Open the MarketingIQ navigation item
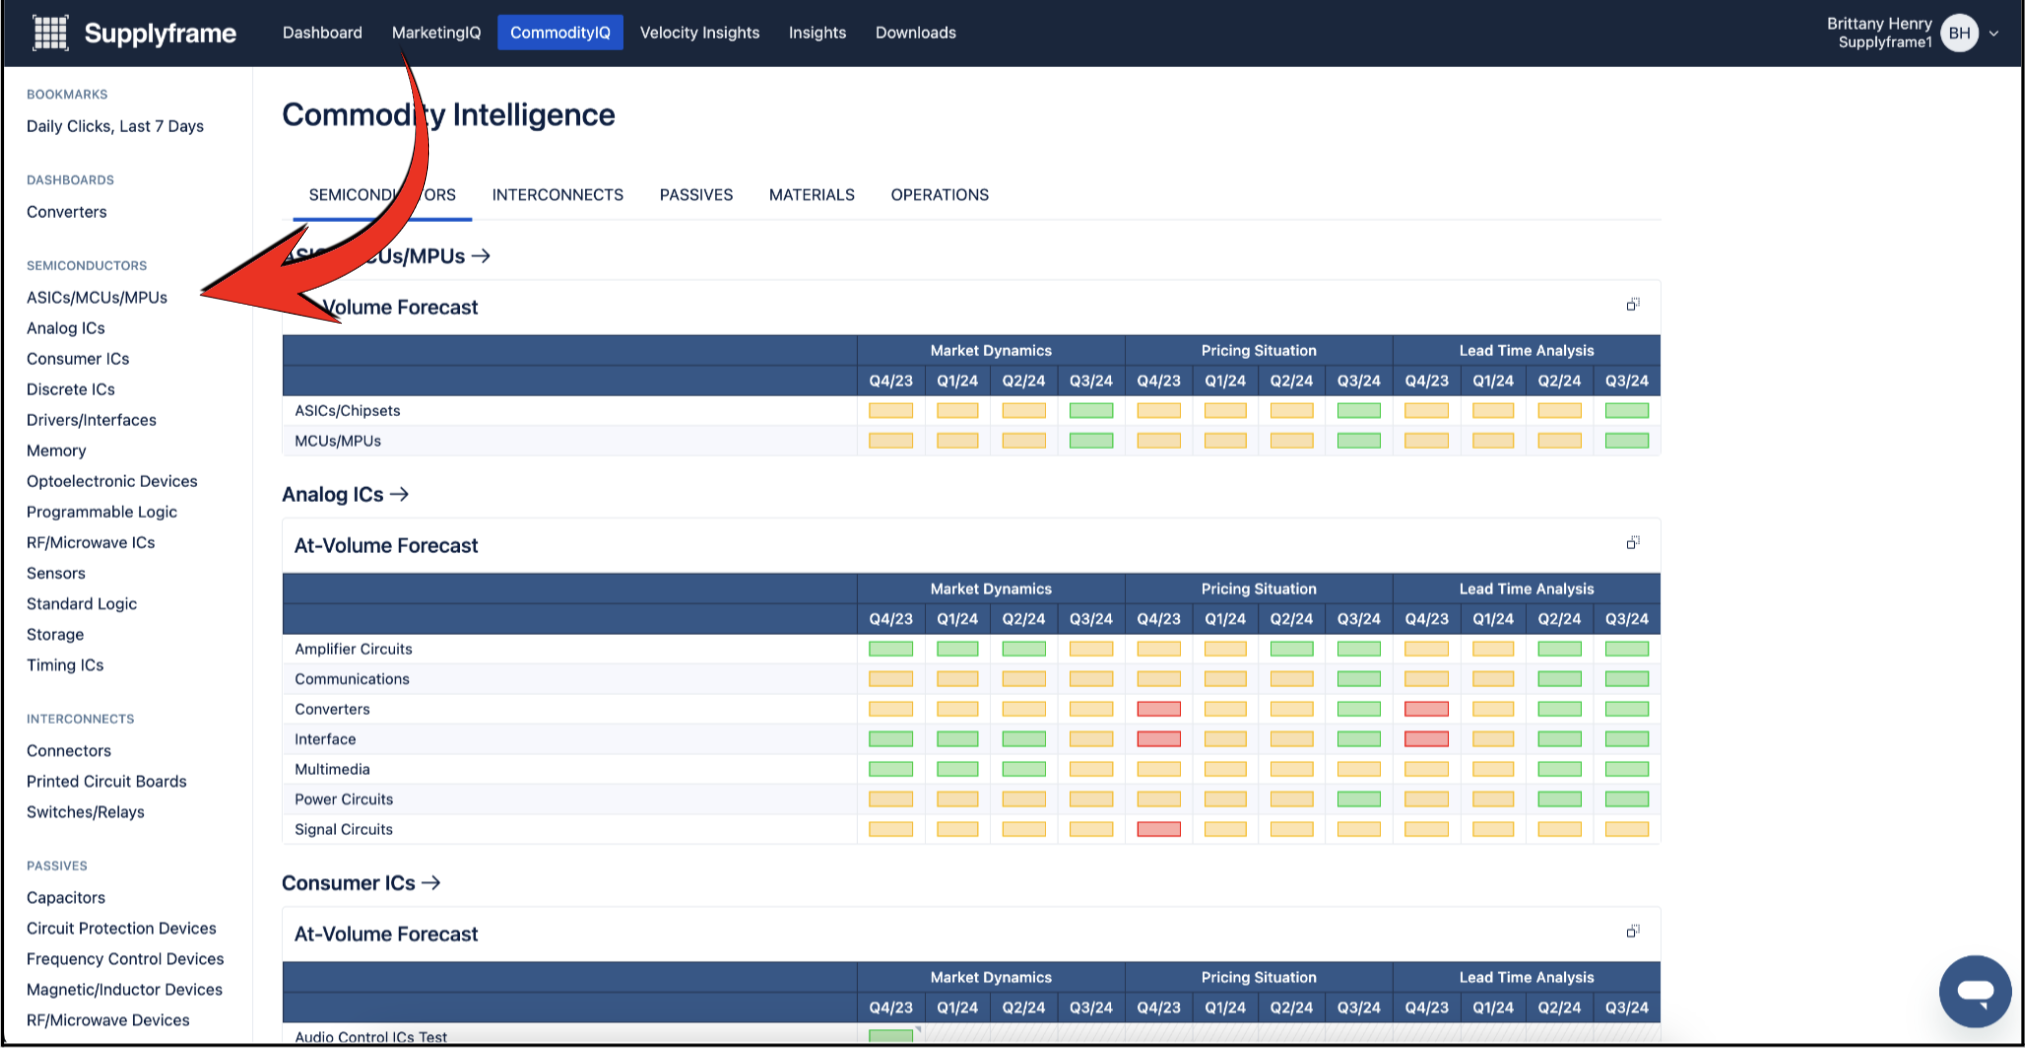Image resolution: width=2026 pixels, height=1050 pixels. 436,33
